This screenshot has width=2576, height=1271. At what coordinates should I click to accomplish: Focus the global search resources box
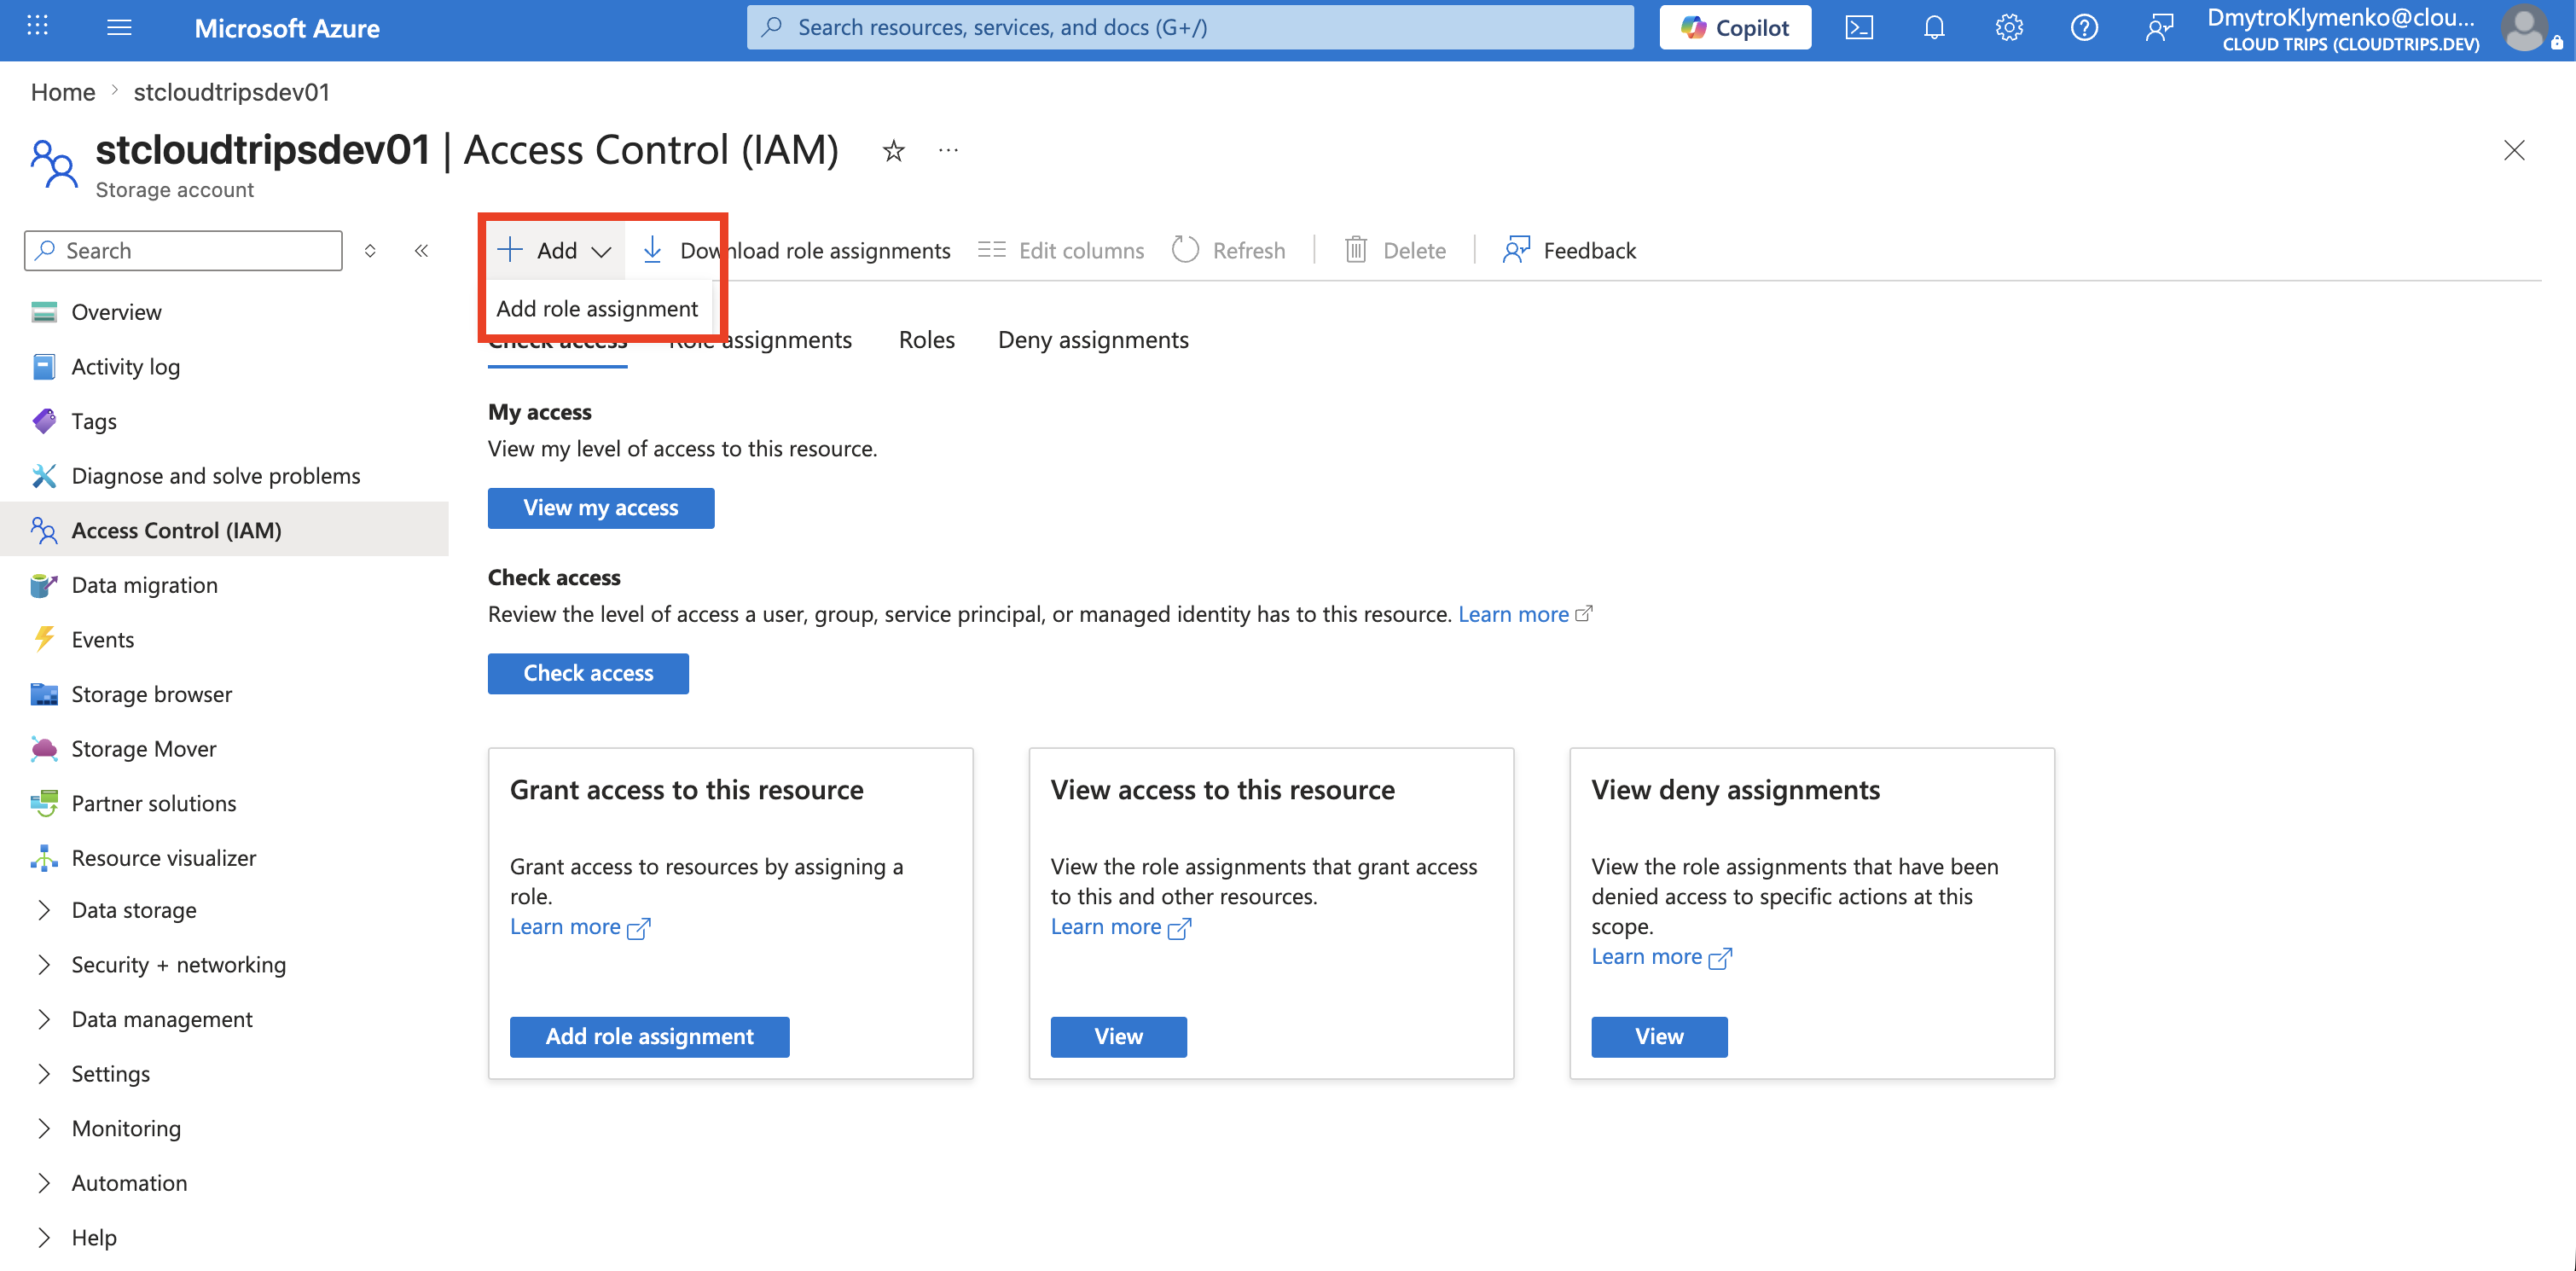1190,27
